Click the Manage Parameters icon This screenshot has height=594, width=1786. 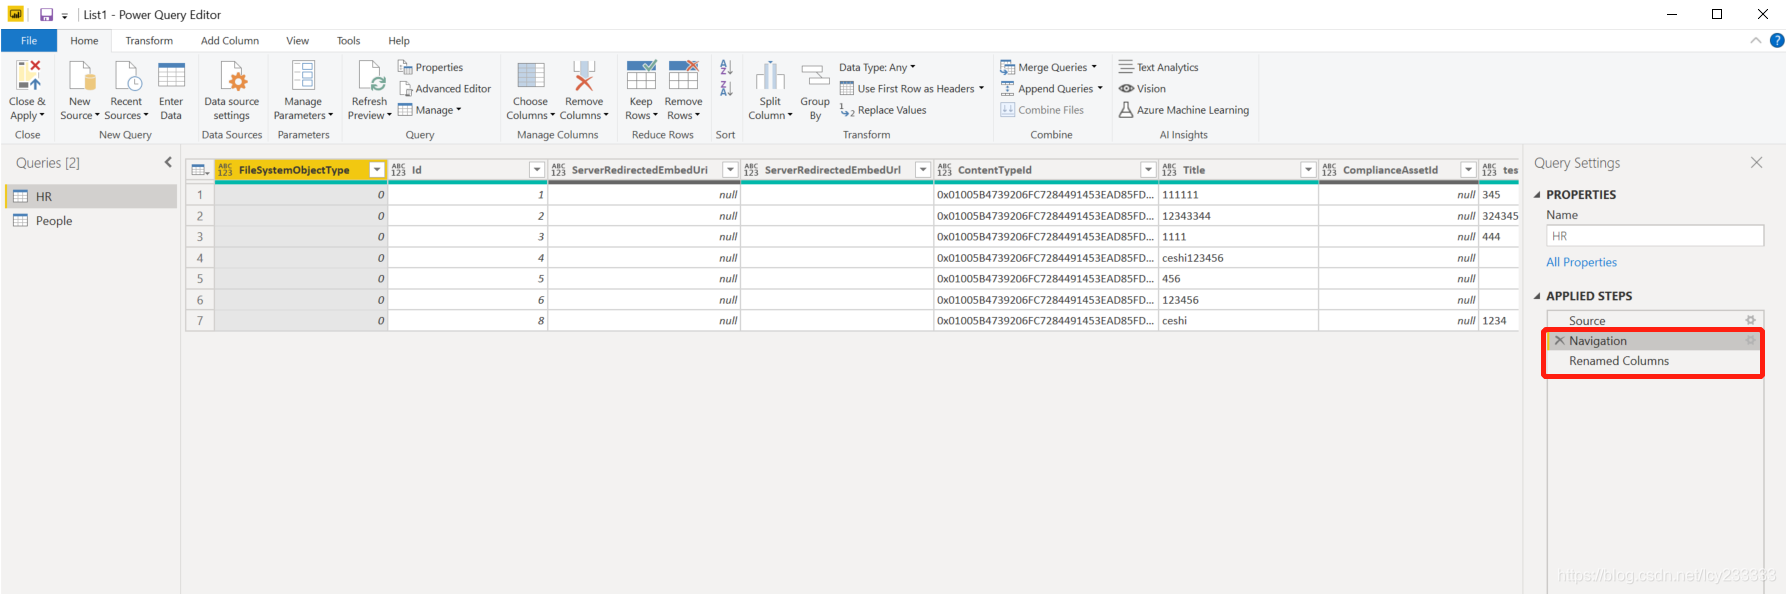pyautogui.click(x=303, y=76)
